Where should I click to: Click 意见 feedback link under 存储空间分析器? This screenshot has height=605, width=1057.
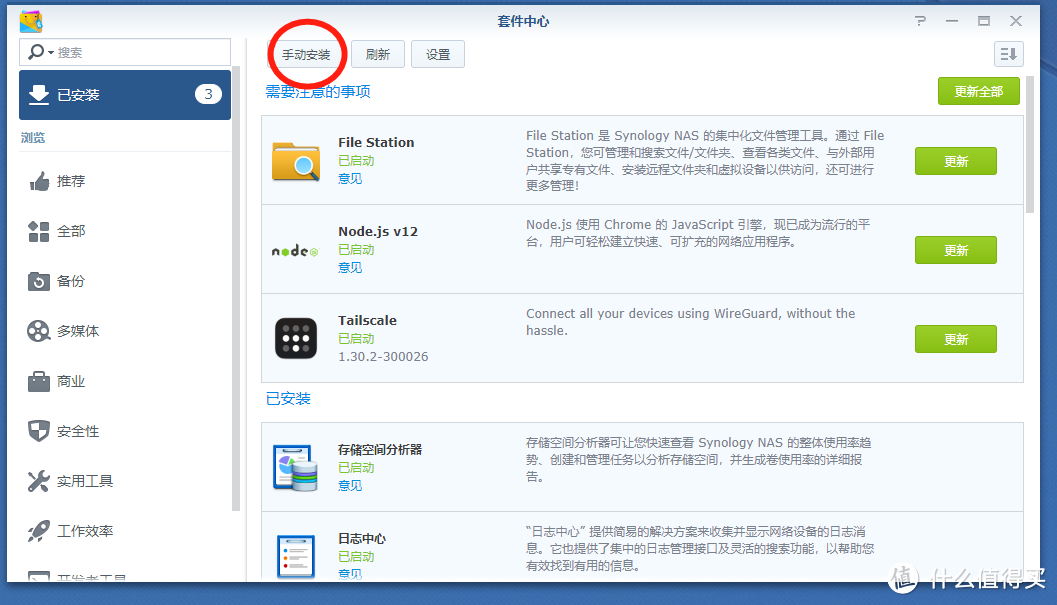pyautogui.click(x=350, y=486)
